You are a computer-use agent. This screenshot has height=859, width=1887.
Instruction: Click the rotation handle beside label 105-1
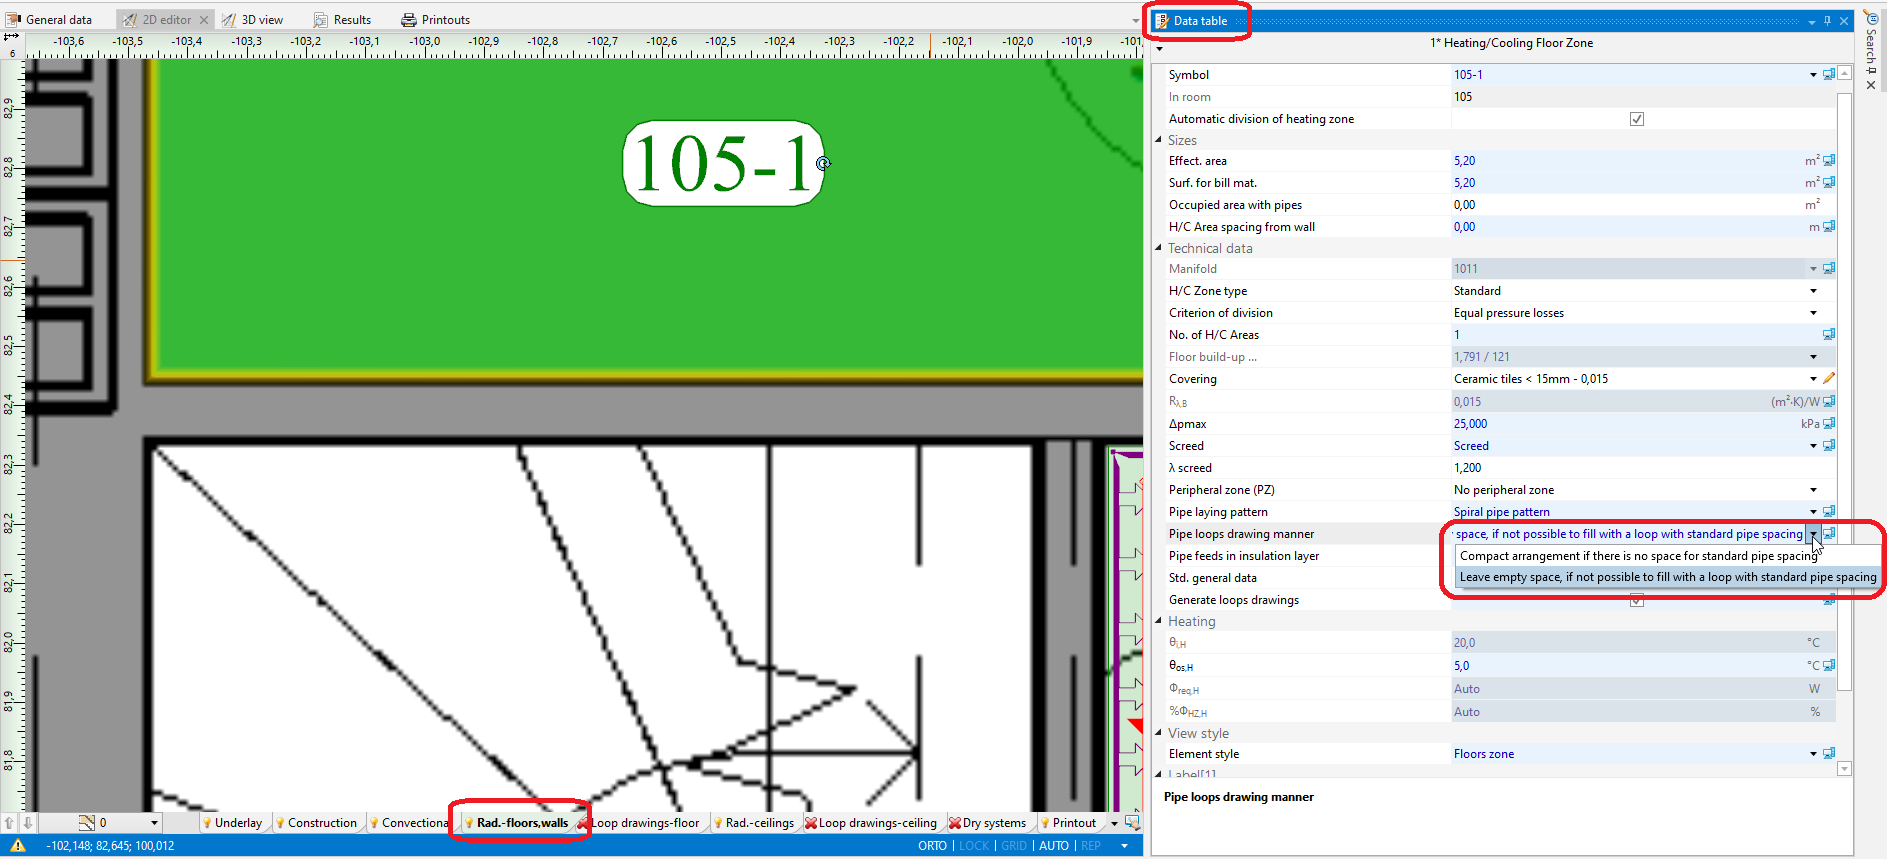tap(823, 163)
